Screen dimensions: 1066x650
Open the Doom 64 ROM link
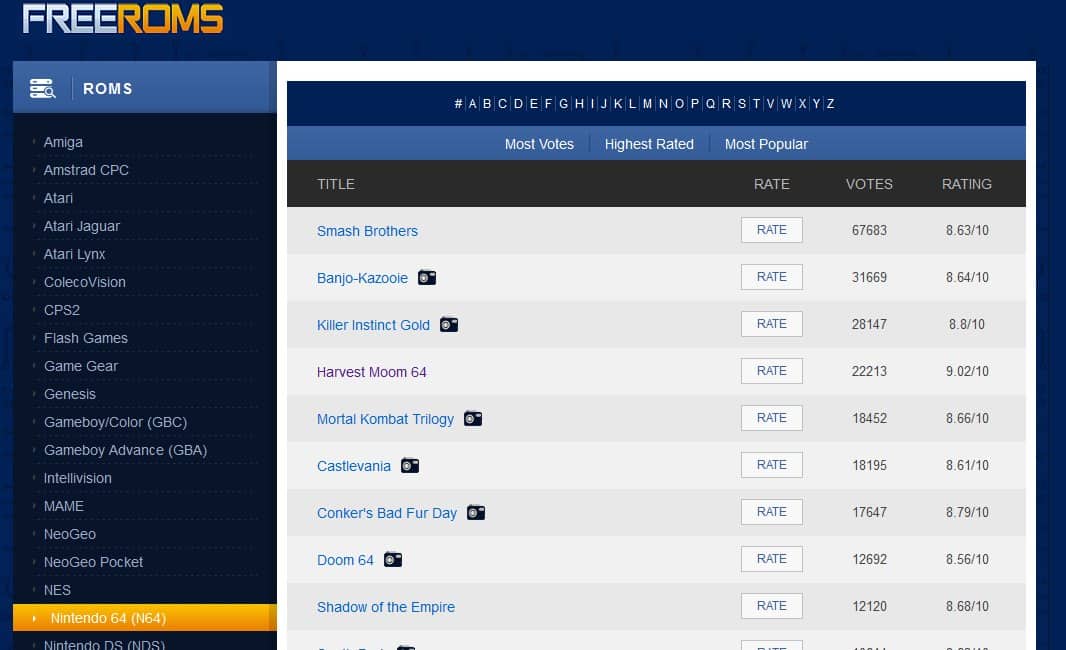point(345,560)
